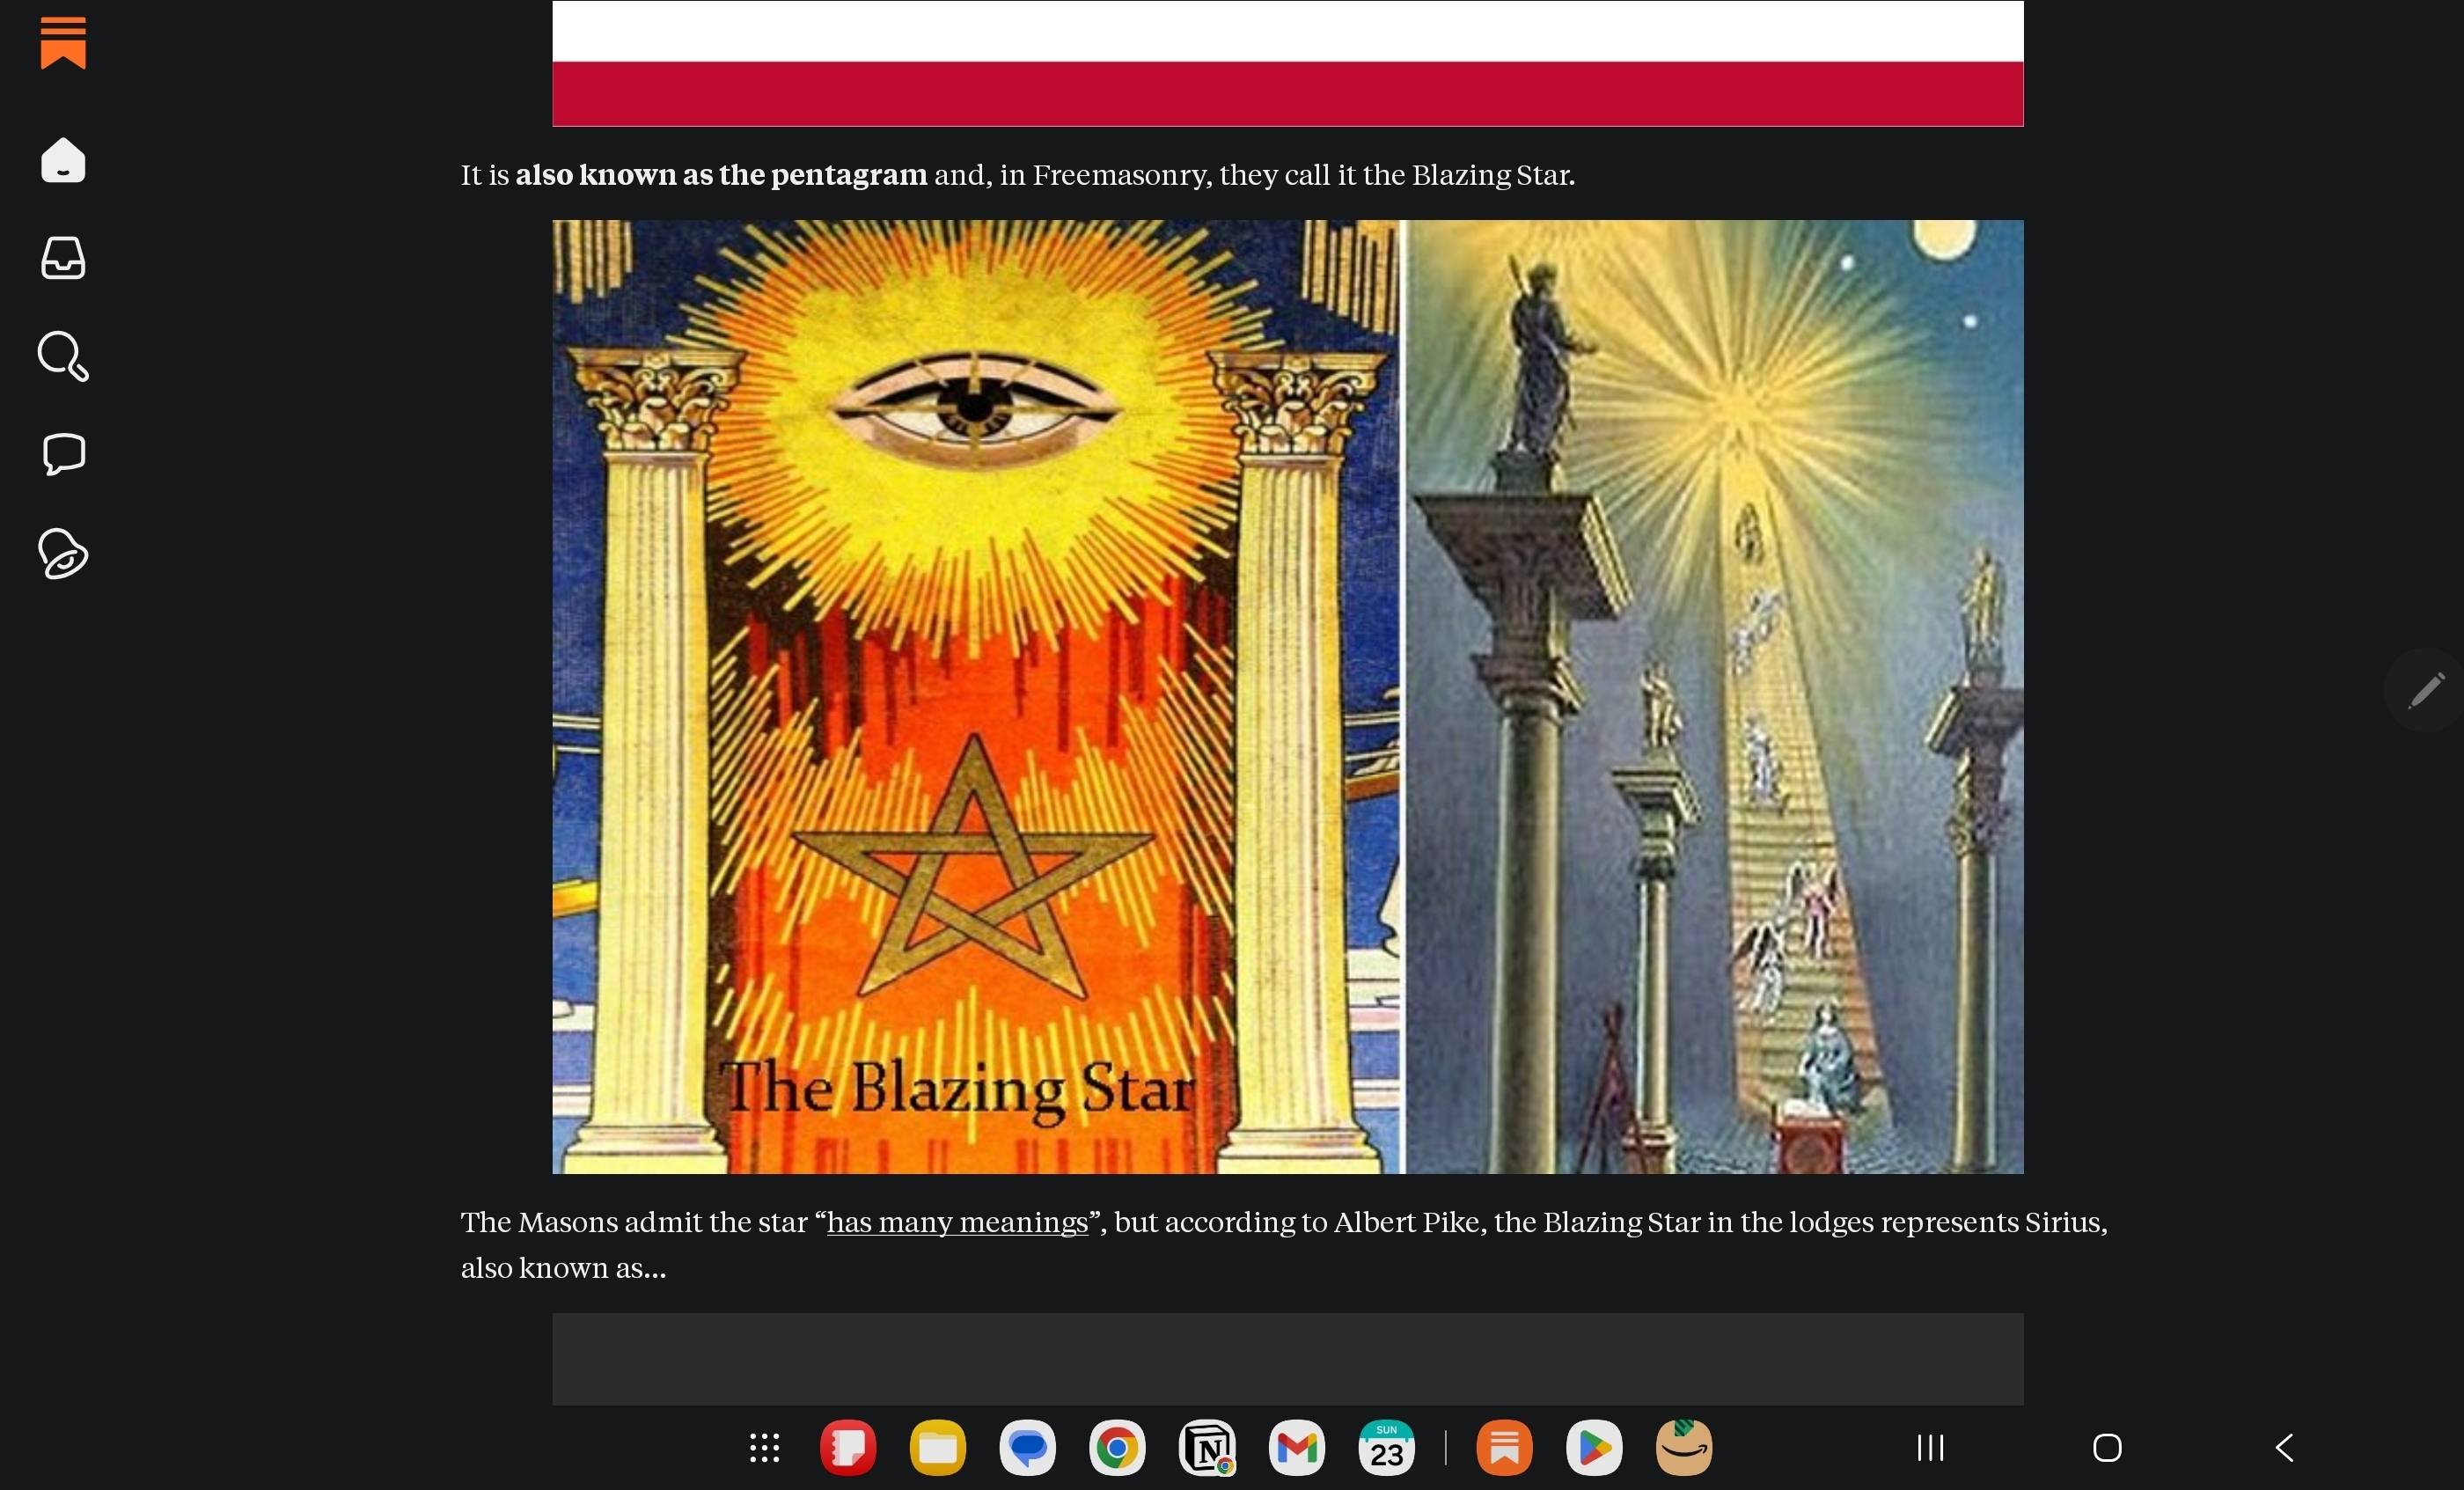2464x1490 pixels.
Task: Tap the Android home navigation button
Action: click(x=2107, y=1448)
